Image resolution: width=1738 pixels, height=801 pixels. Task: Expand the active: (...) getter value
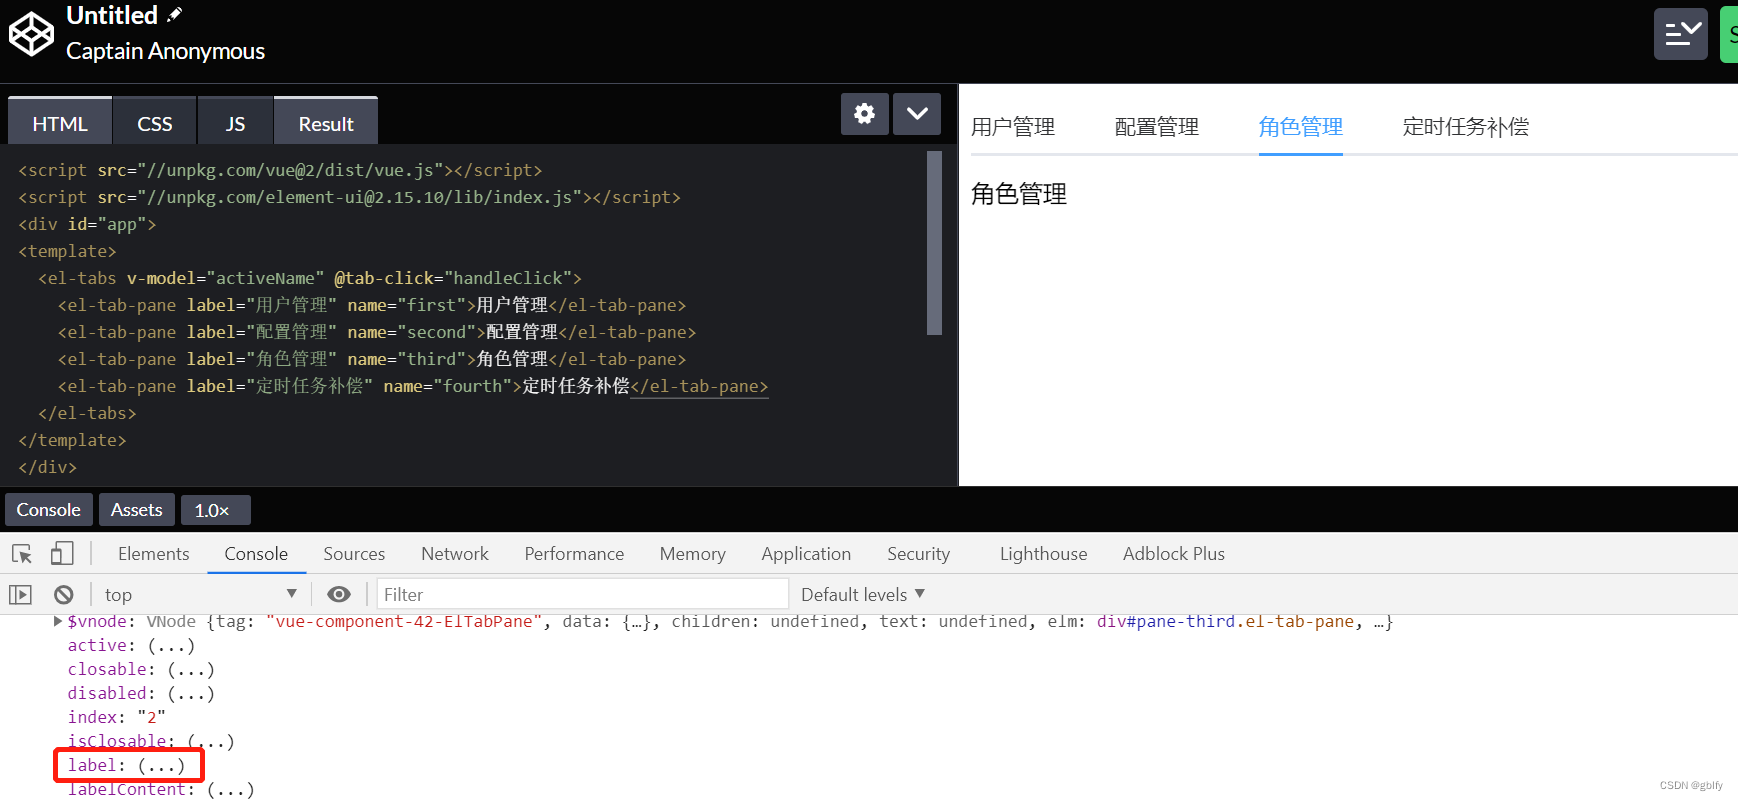point(171,646)
